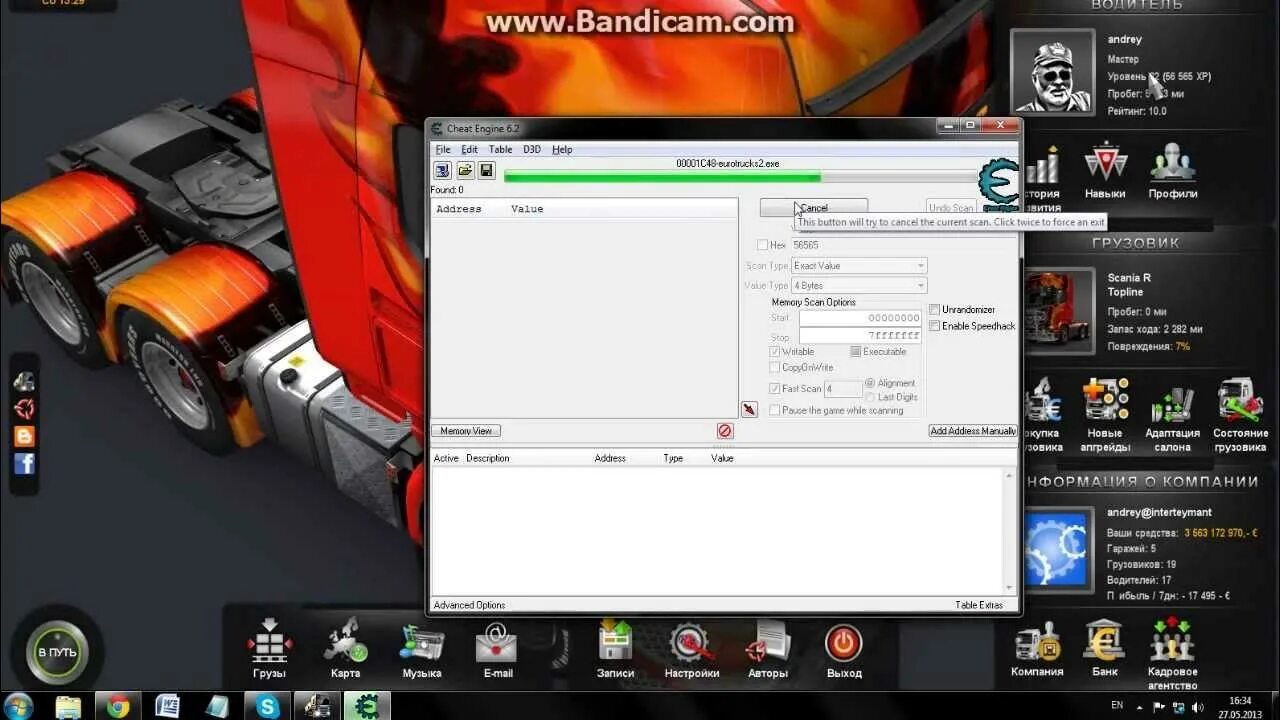Open the Table menu
Screen dimensions: 1280x720
coord(500,149)
